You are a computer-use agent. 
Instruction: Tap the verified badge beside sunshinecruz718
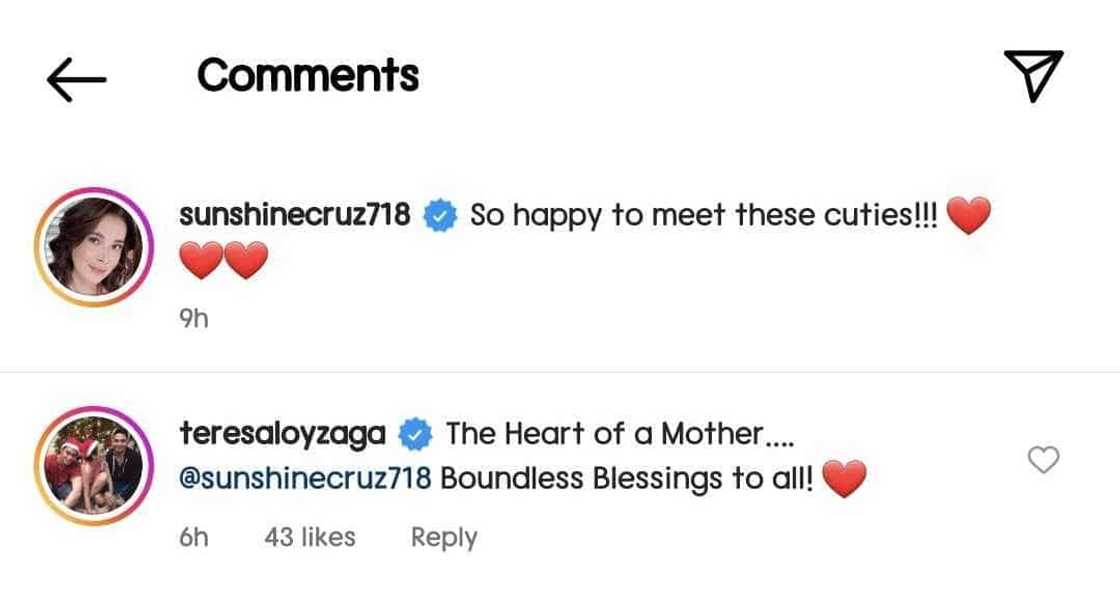click(440, 215)
